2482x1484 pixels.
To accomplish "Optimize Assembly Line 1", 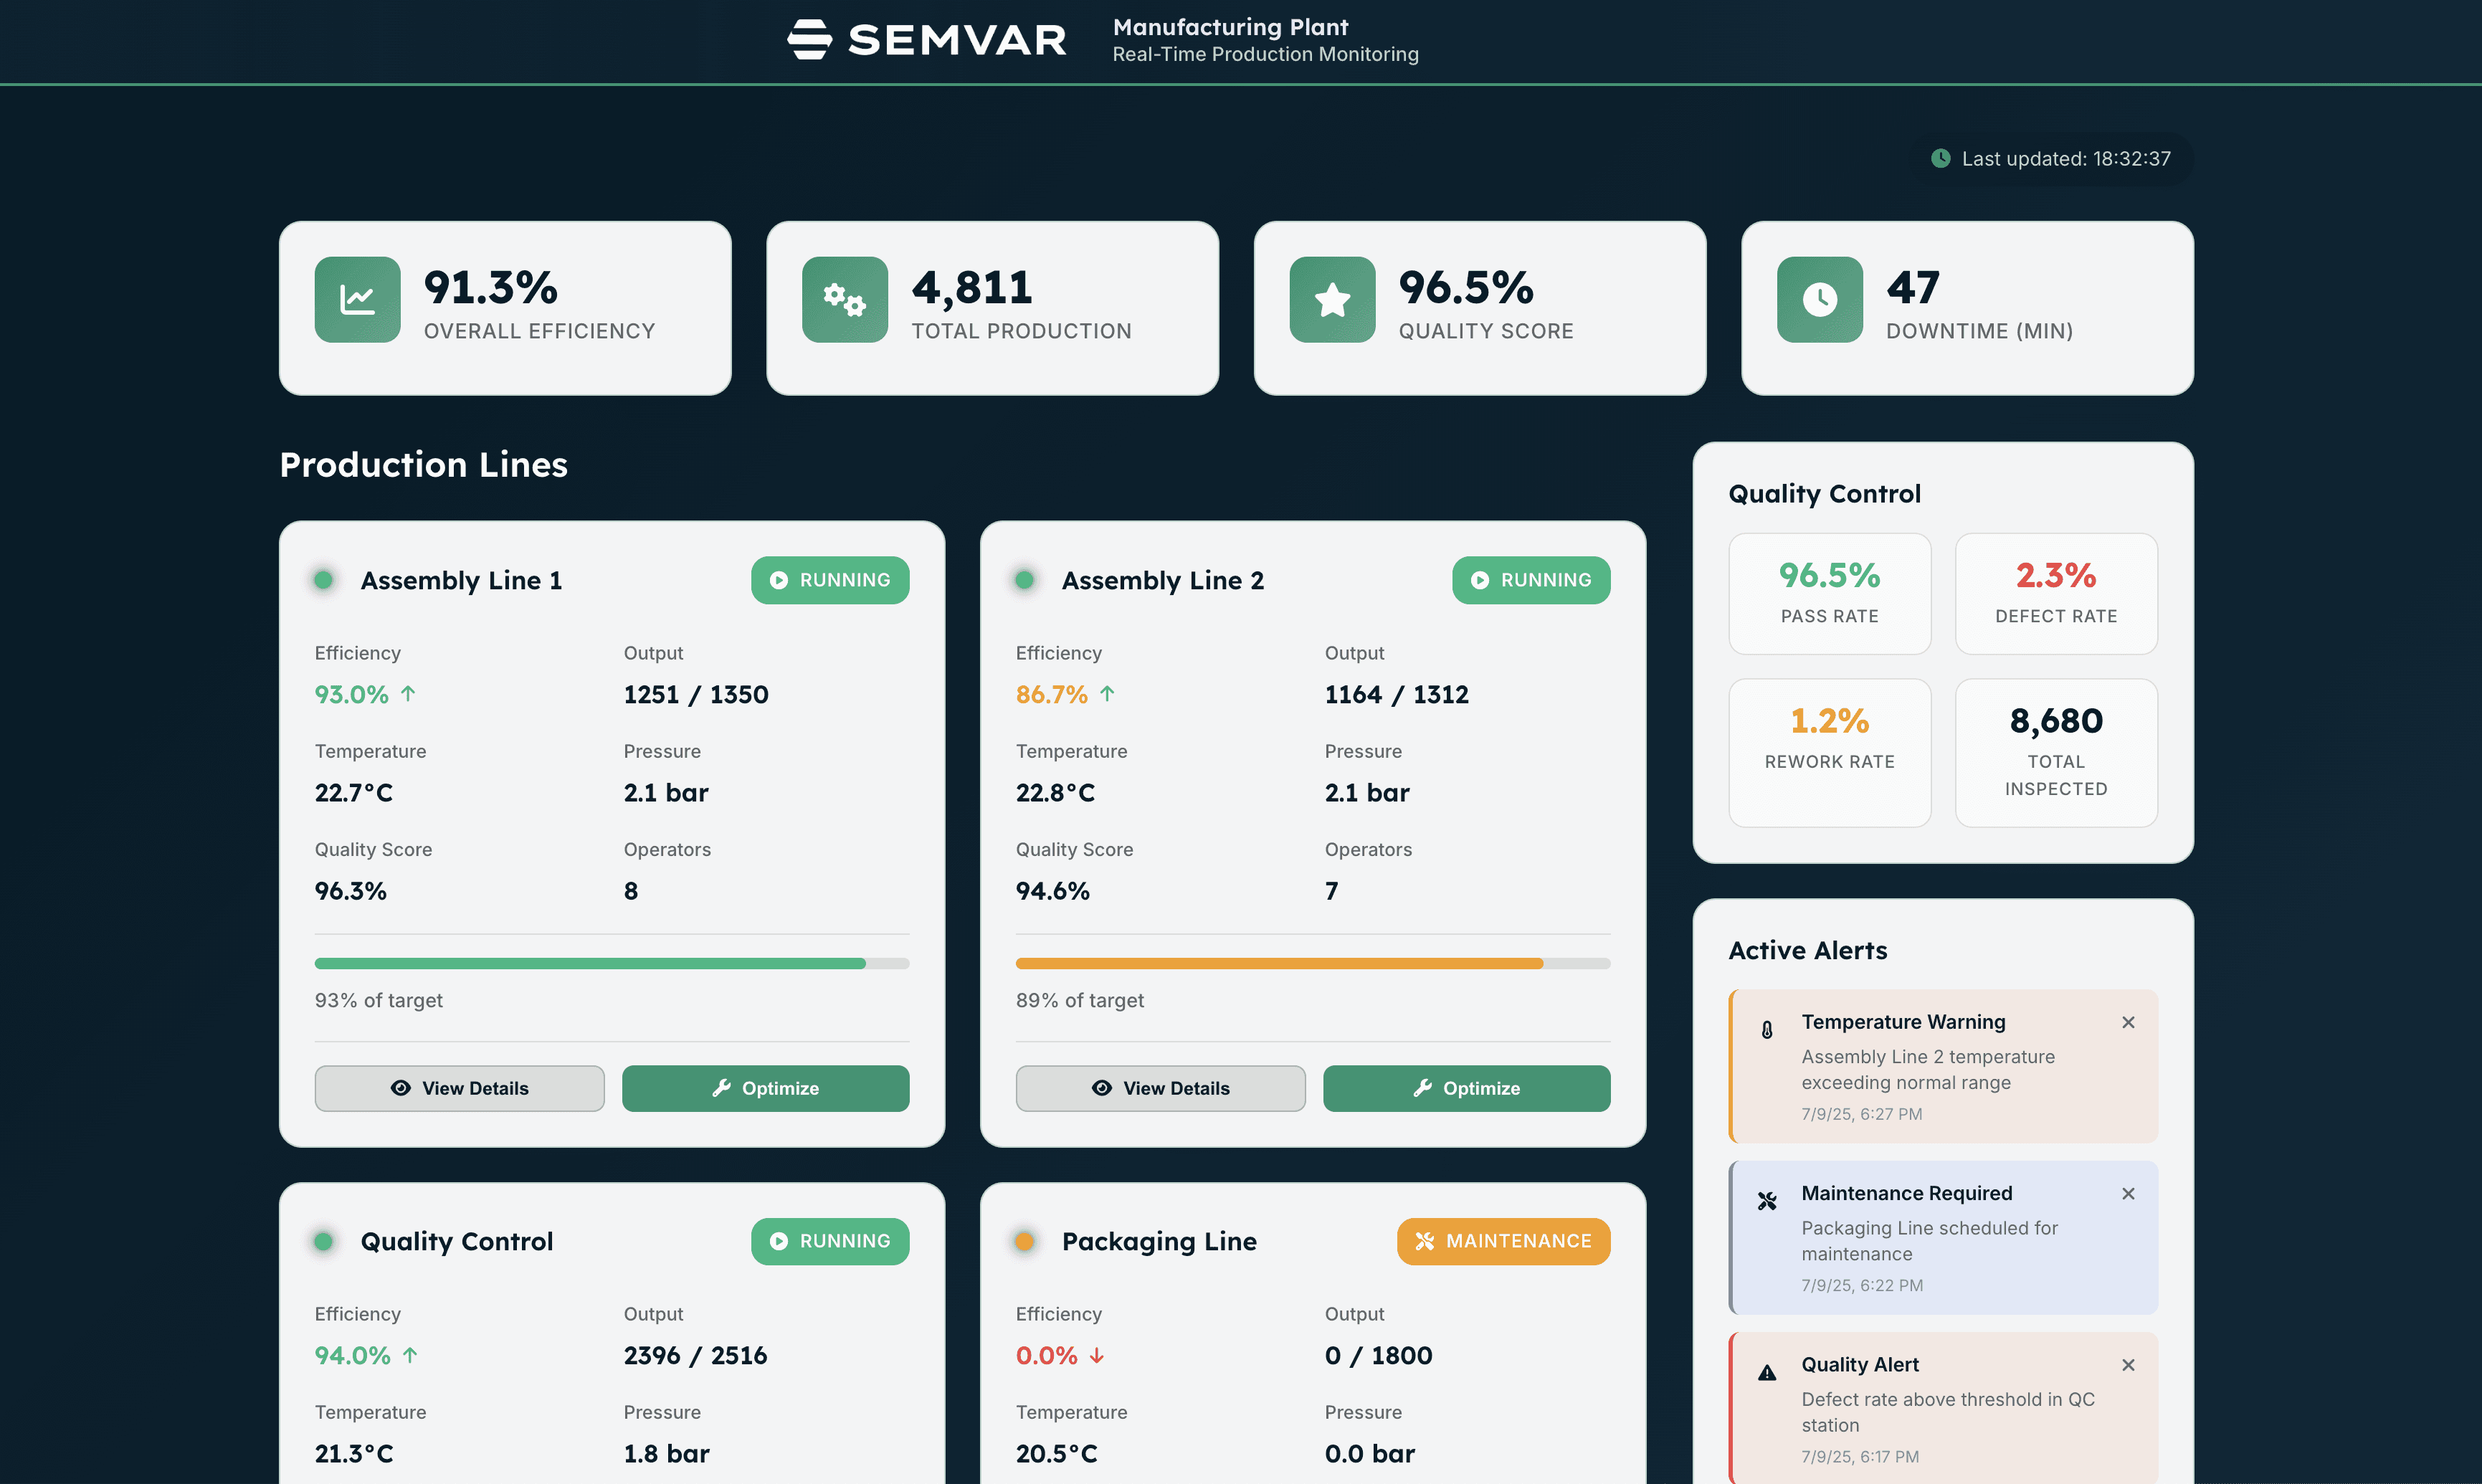I will pyautogui.click(x=765, y=1088).
